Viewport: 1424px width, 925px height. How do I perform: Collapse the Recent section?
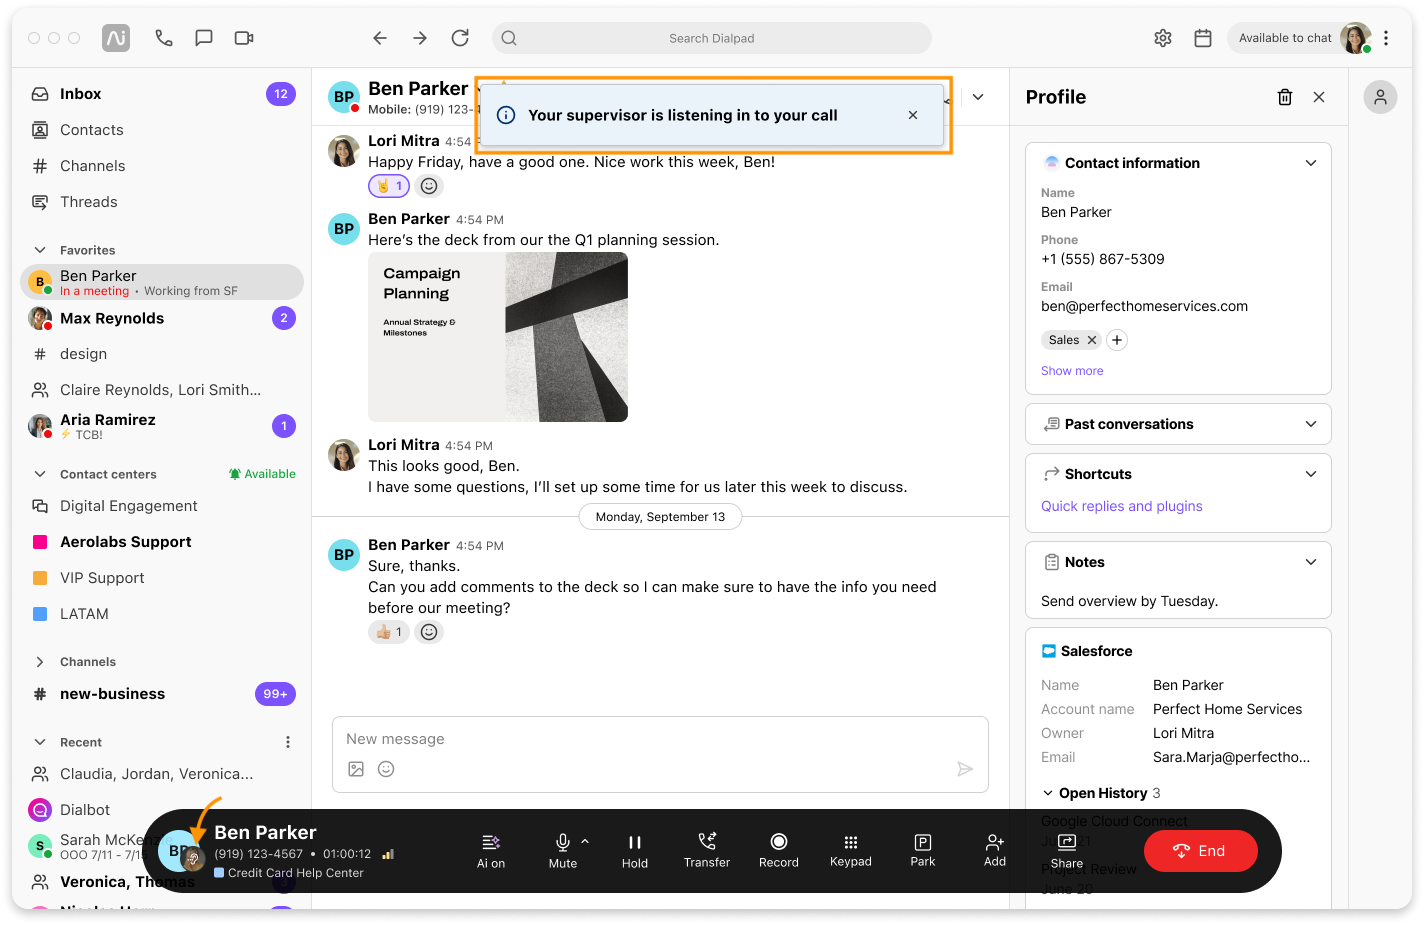40,742
